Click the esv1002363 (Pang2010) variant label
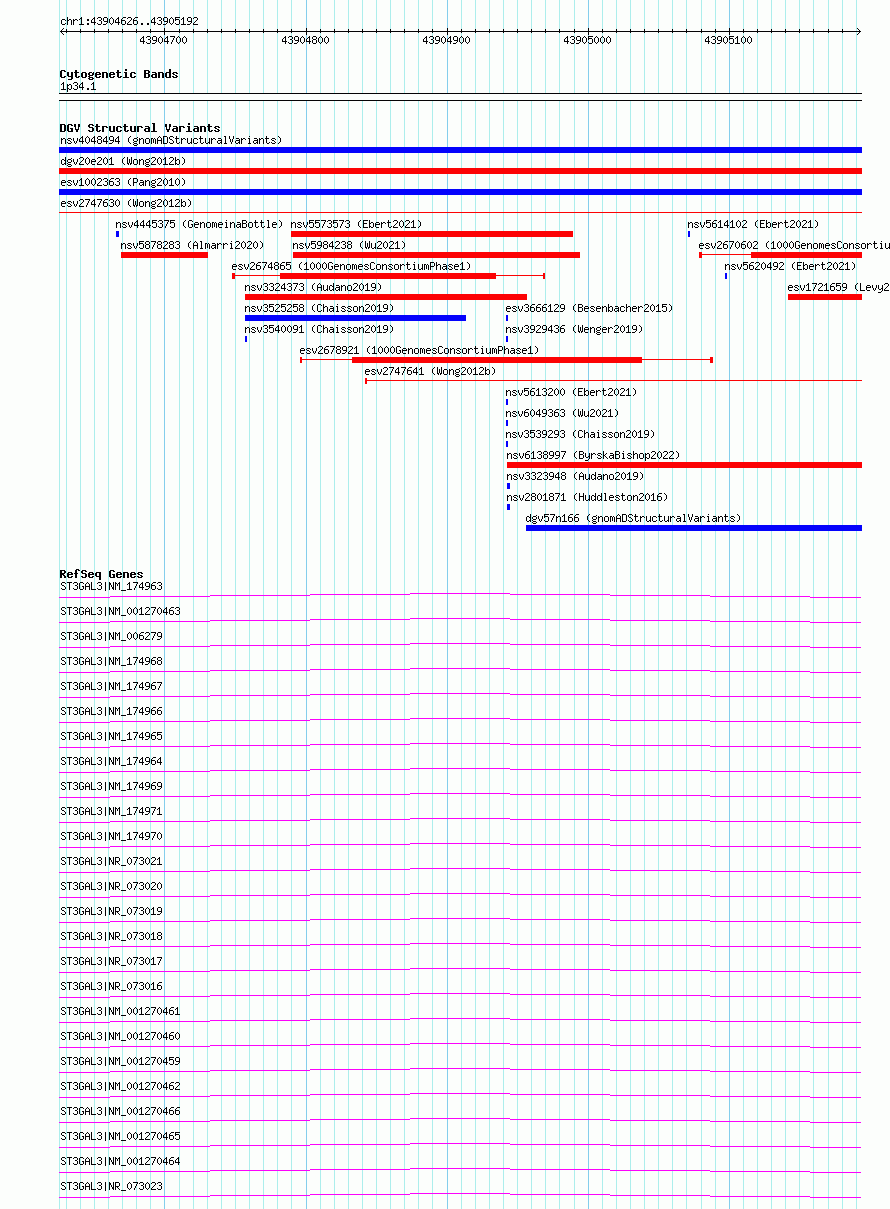This screenshot has height=1209, width=890. (x=123, y=182)
